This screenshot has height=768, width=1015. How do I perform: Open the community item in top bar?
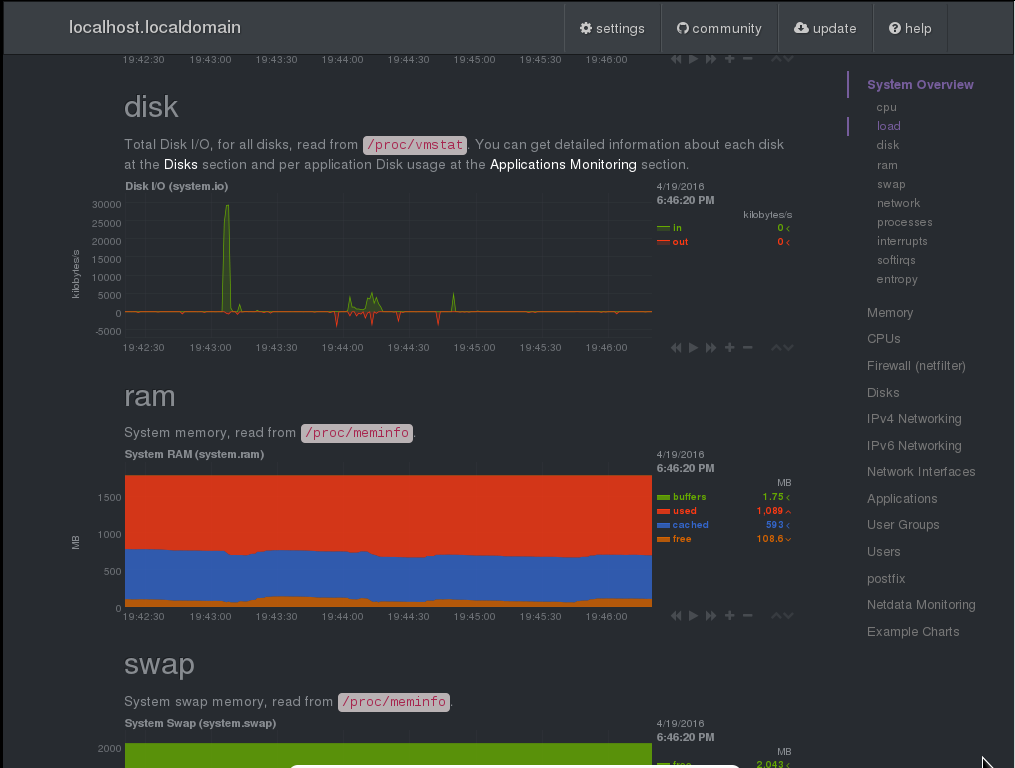pyautogui.click(x=719, y=29)
